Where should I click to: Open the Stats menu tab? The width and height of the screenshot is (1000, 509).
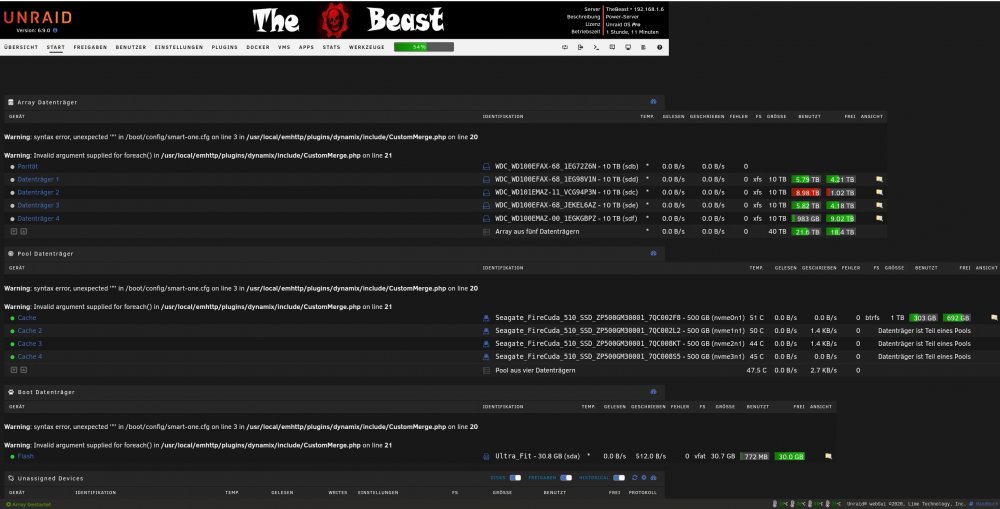click(x=331, y=47)
